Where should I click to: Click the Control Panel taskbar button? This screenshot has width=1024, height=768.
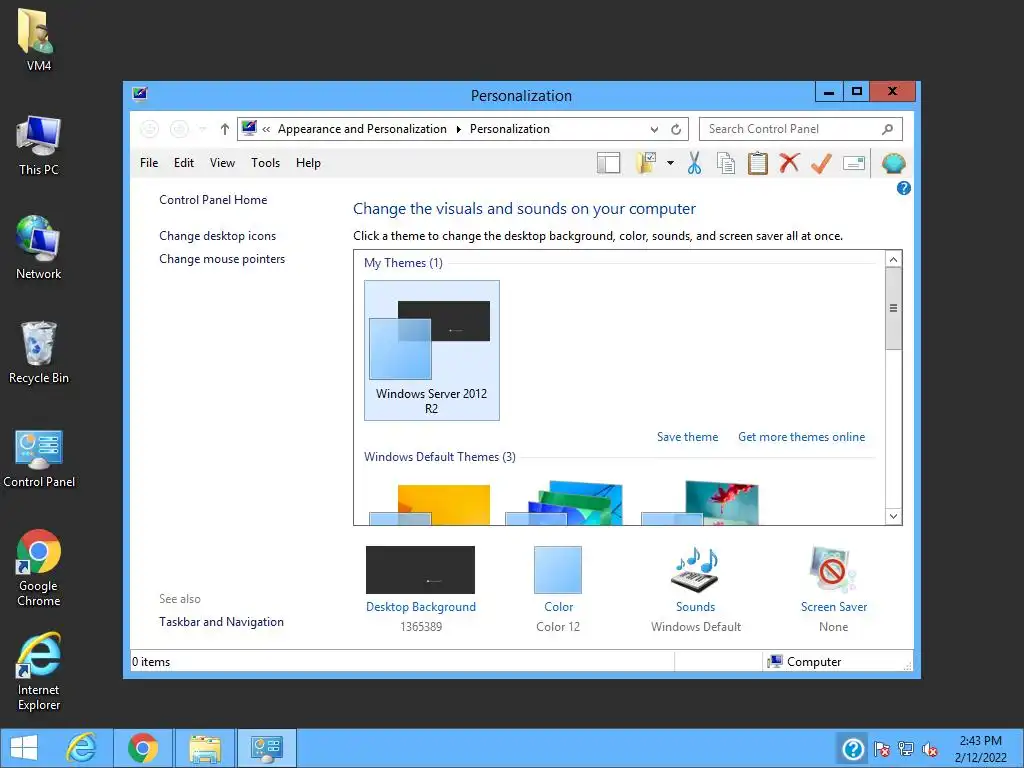tap(266, 748)
